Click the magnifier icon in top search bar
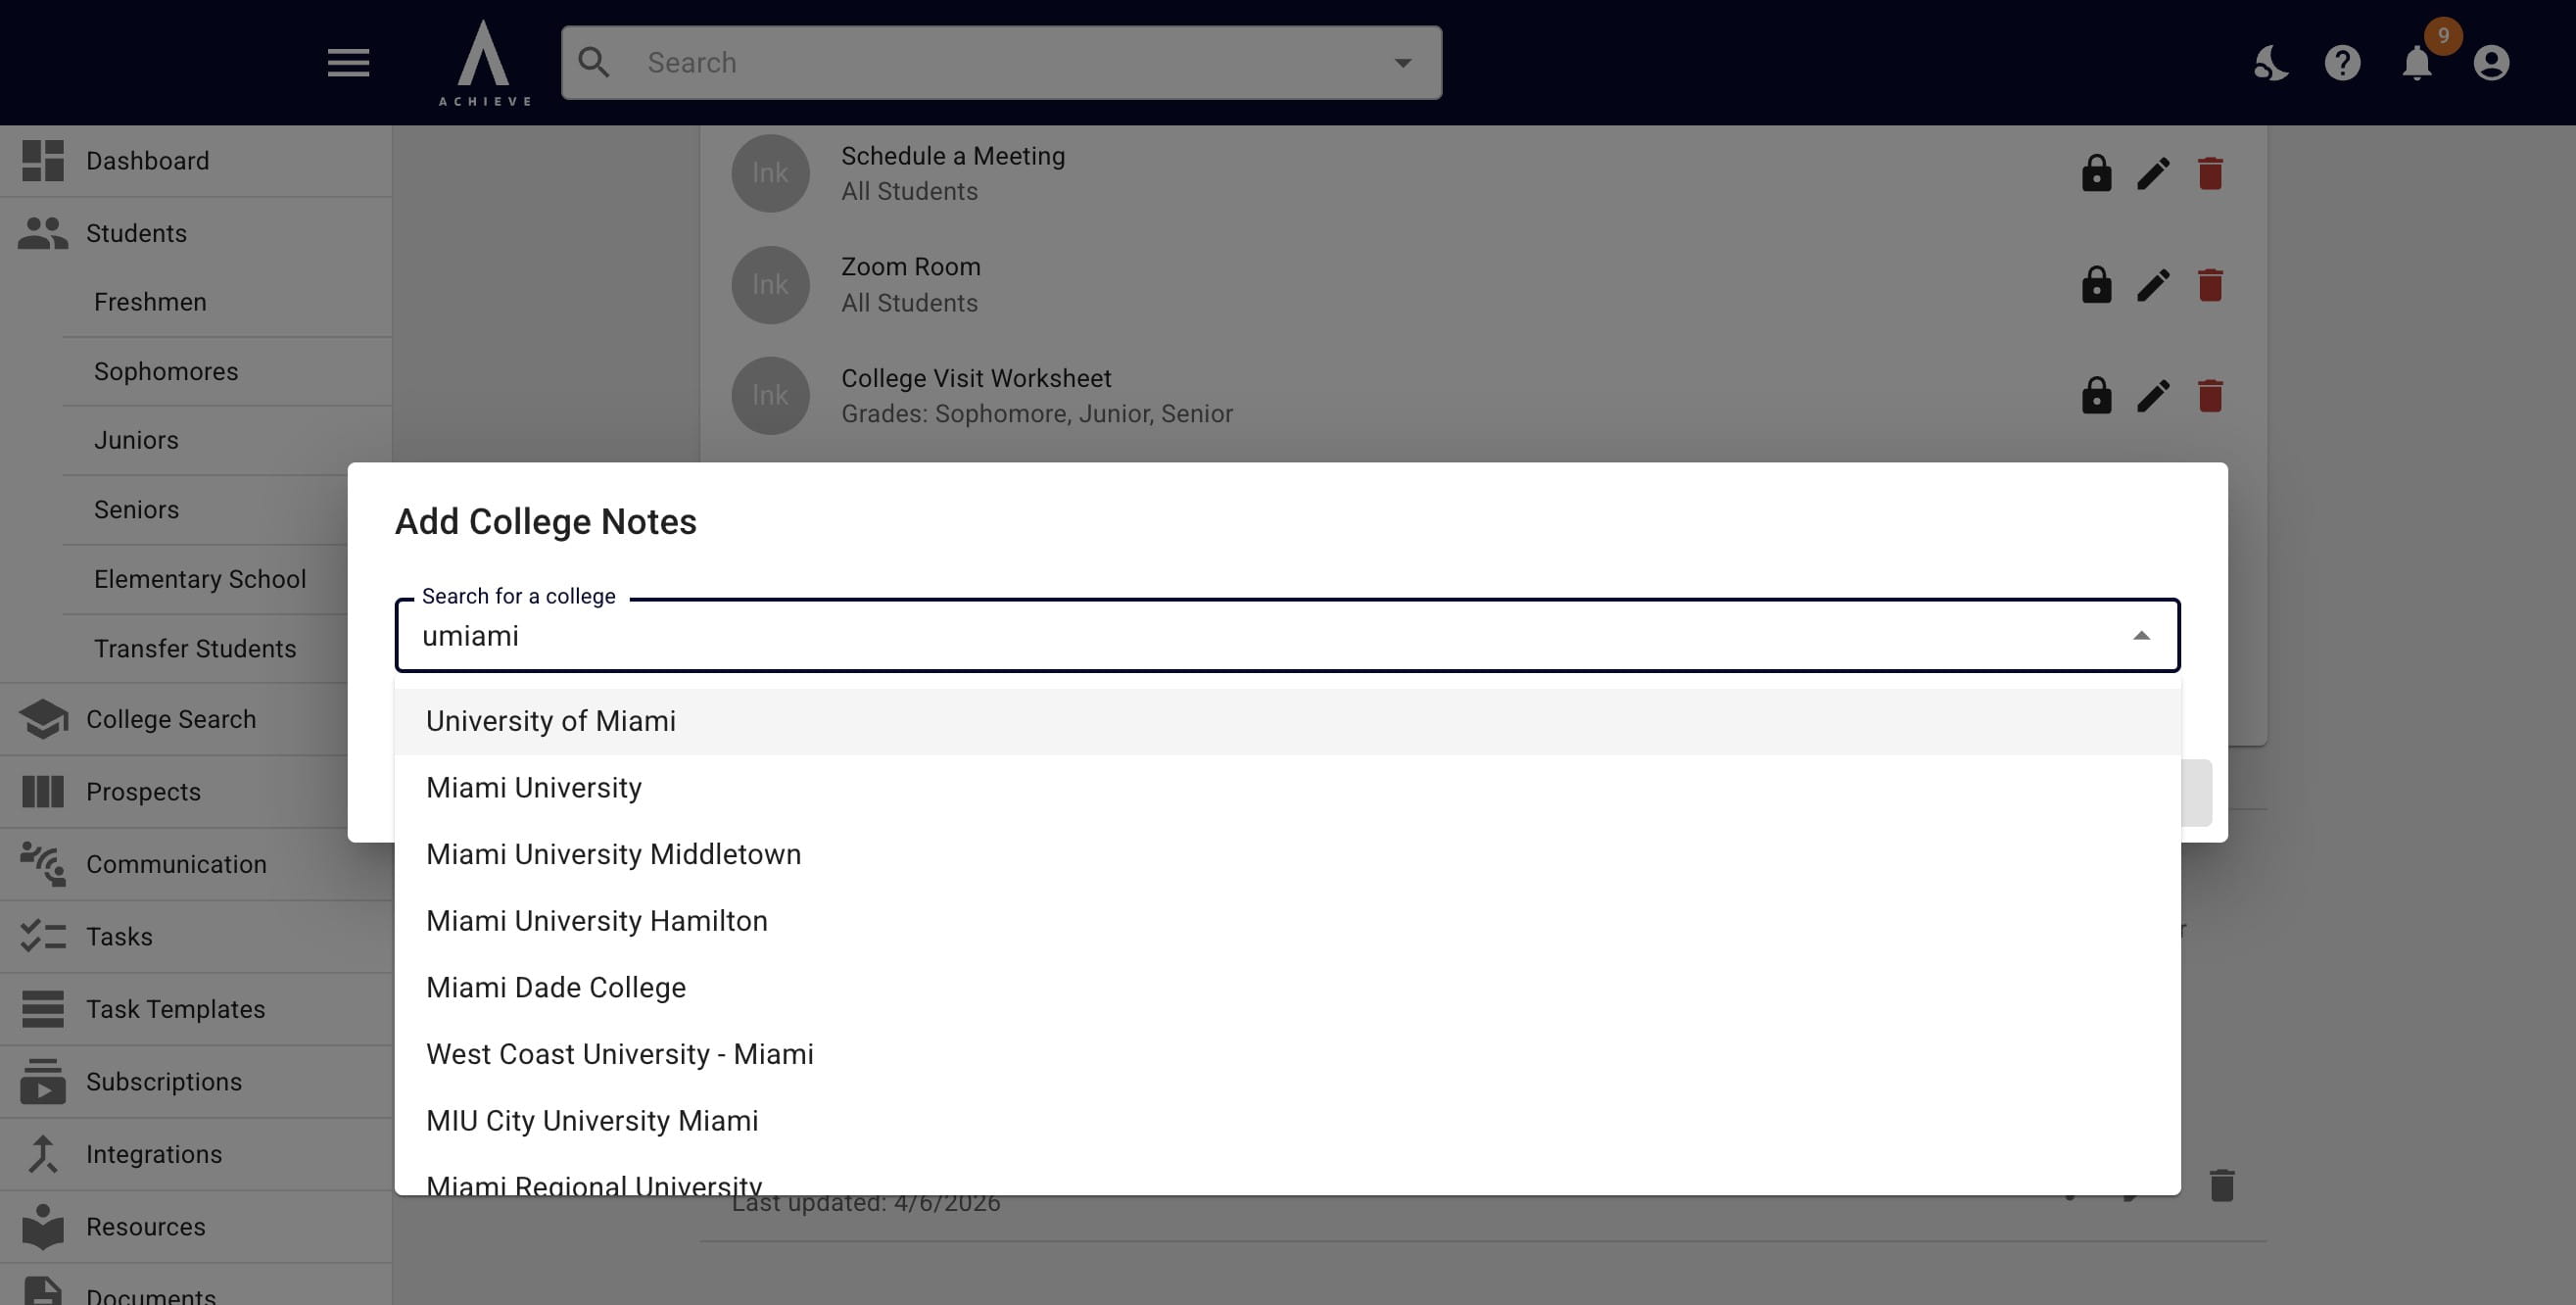The image size is (2576, 1305). (594, 62)
